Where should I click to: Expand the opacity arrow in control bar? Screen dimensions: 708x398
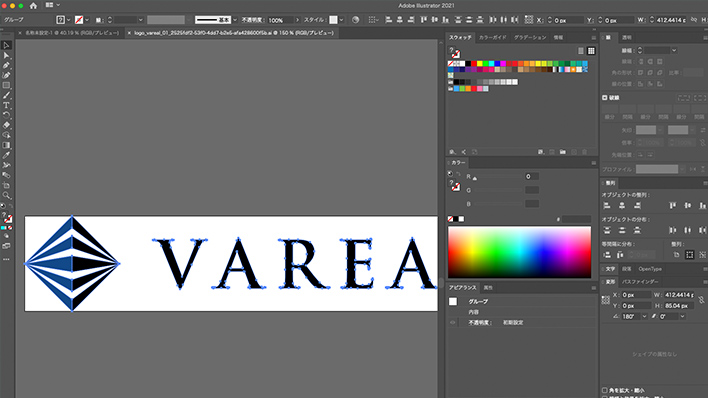click(297, 20)
